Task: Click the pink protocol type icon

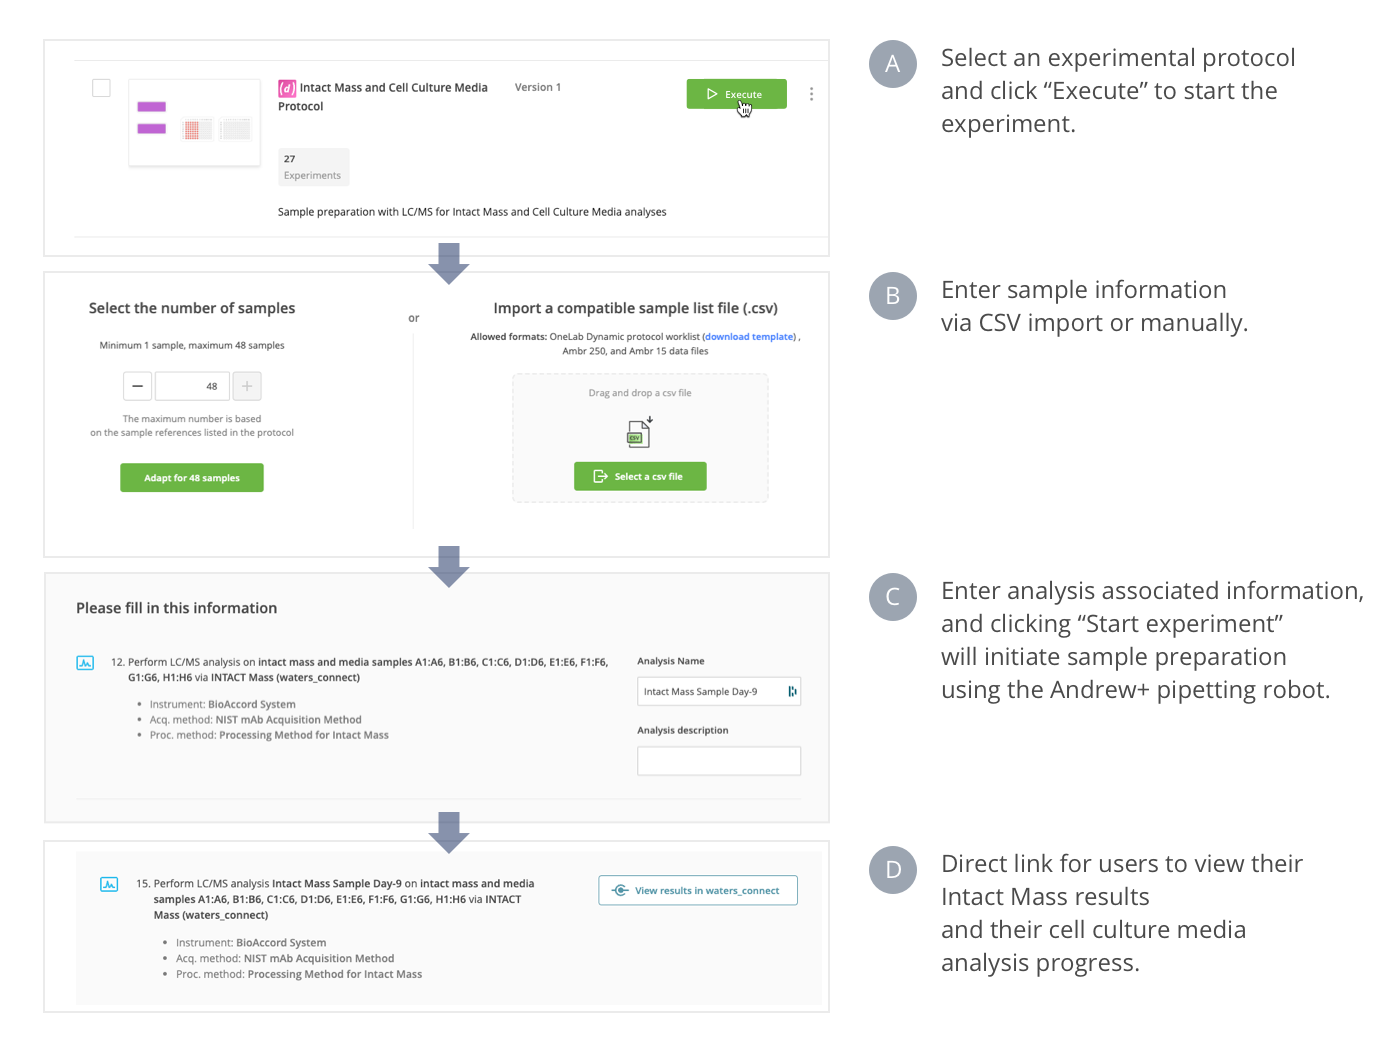Action: [287, 88]
